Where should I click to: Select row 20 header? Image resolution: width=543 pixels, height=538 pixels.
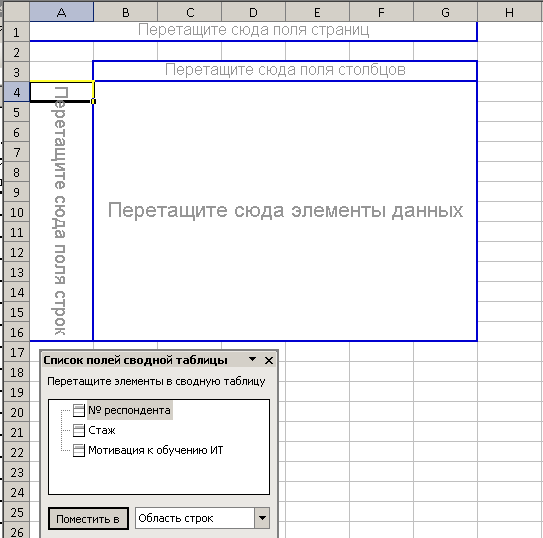[16, 412]
